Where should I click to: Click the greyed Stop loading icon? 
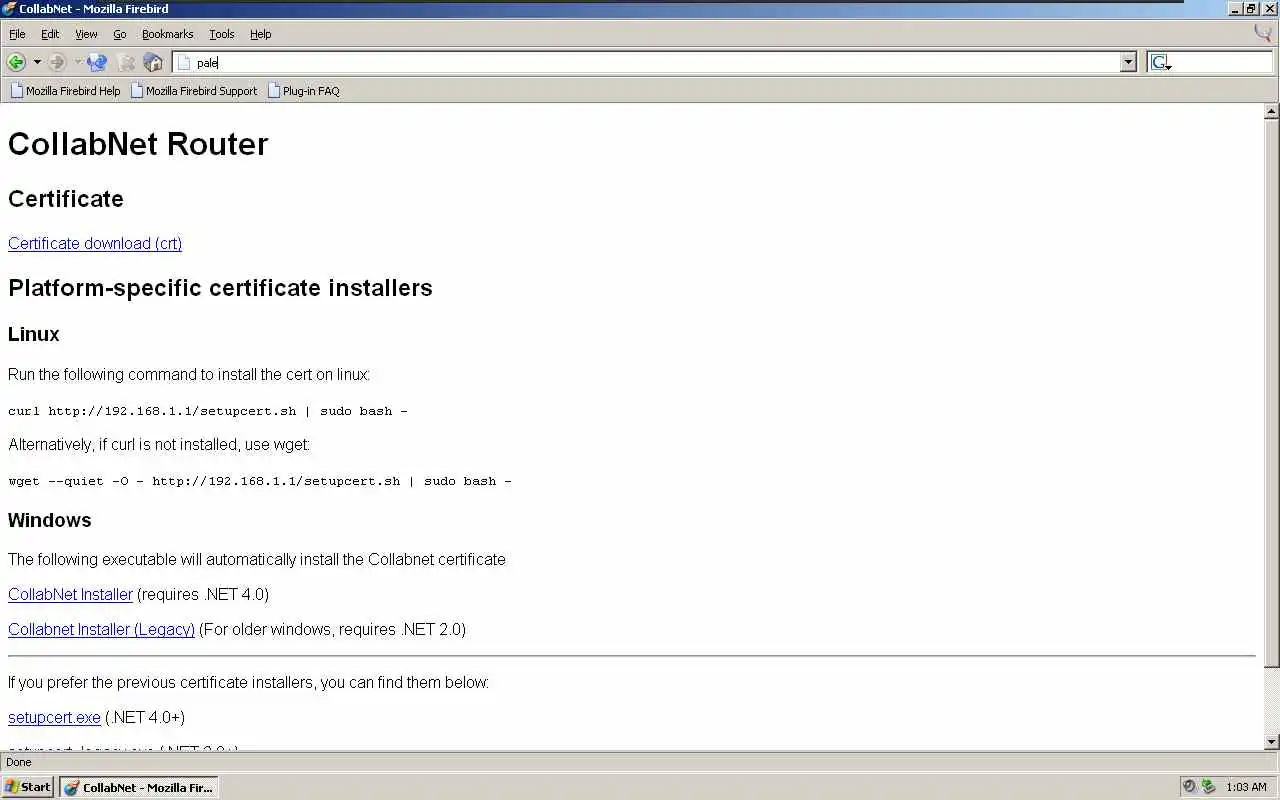pos(126,62)
